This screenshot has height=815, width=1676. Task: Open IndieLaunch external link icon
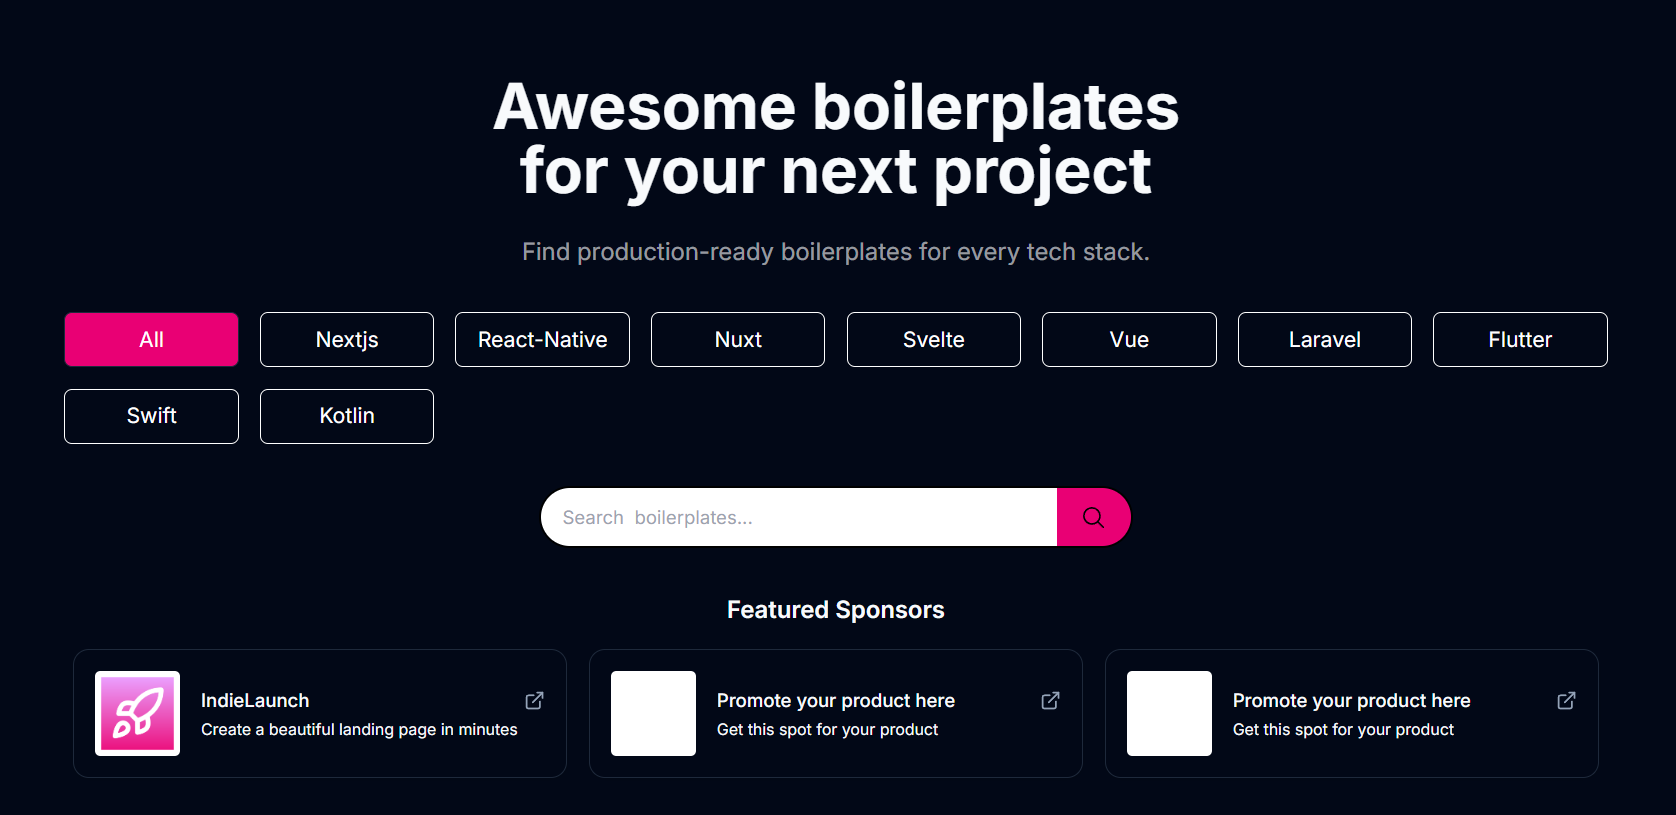535,700
